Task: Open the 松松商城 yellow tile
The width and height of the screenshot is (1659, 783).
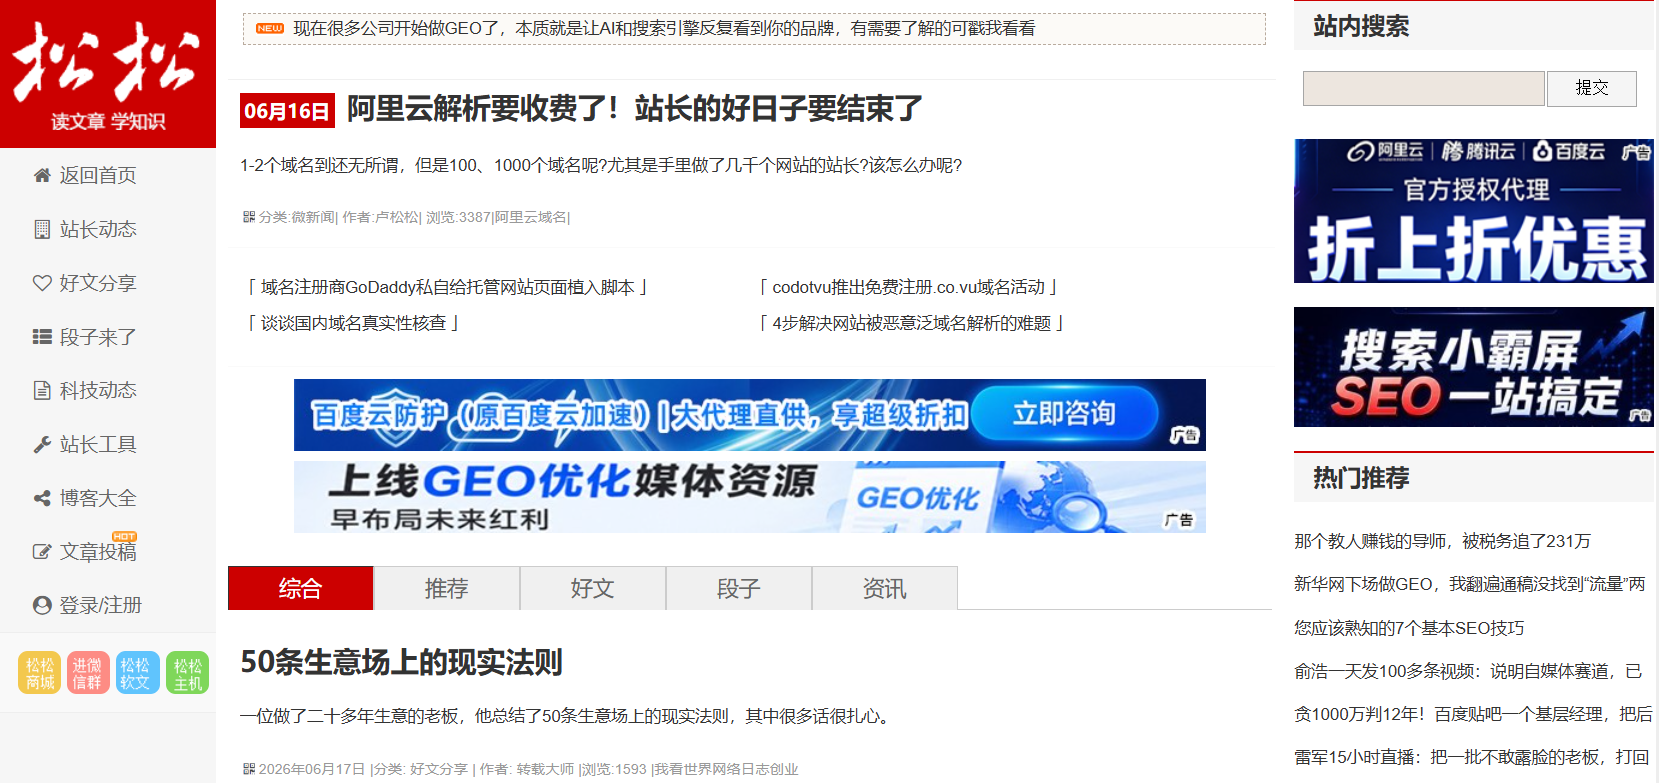Action: pos(40,673)
